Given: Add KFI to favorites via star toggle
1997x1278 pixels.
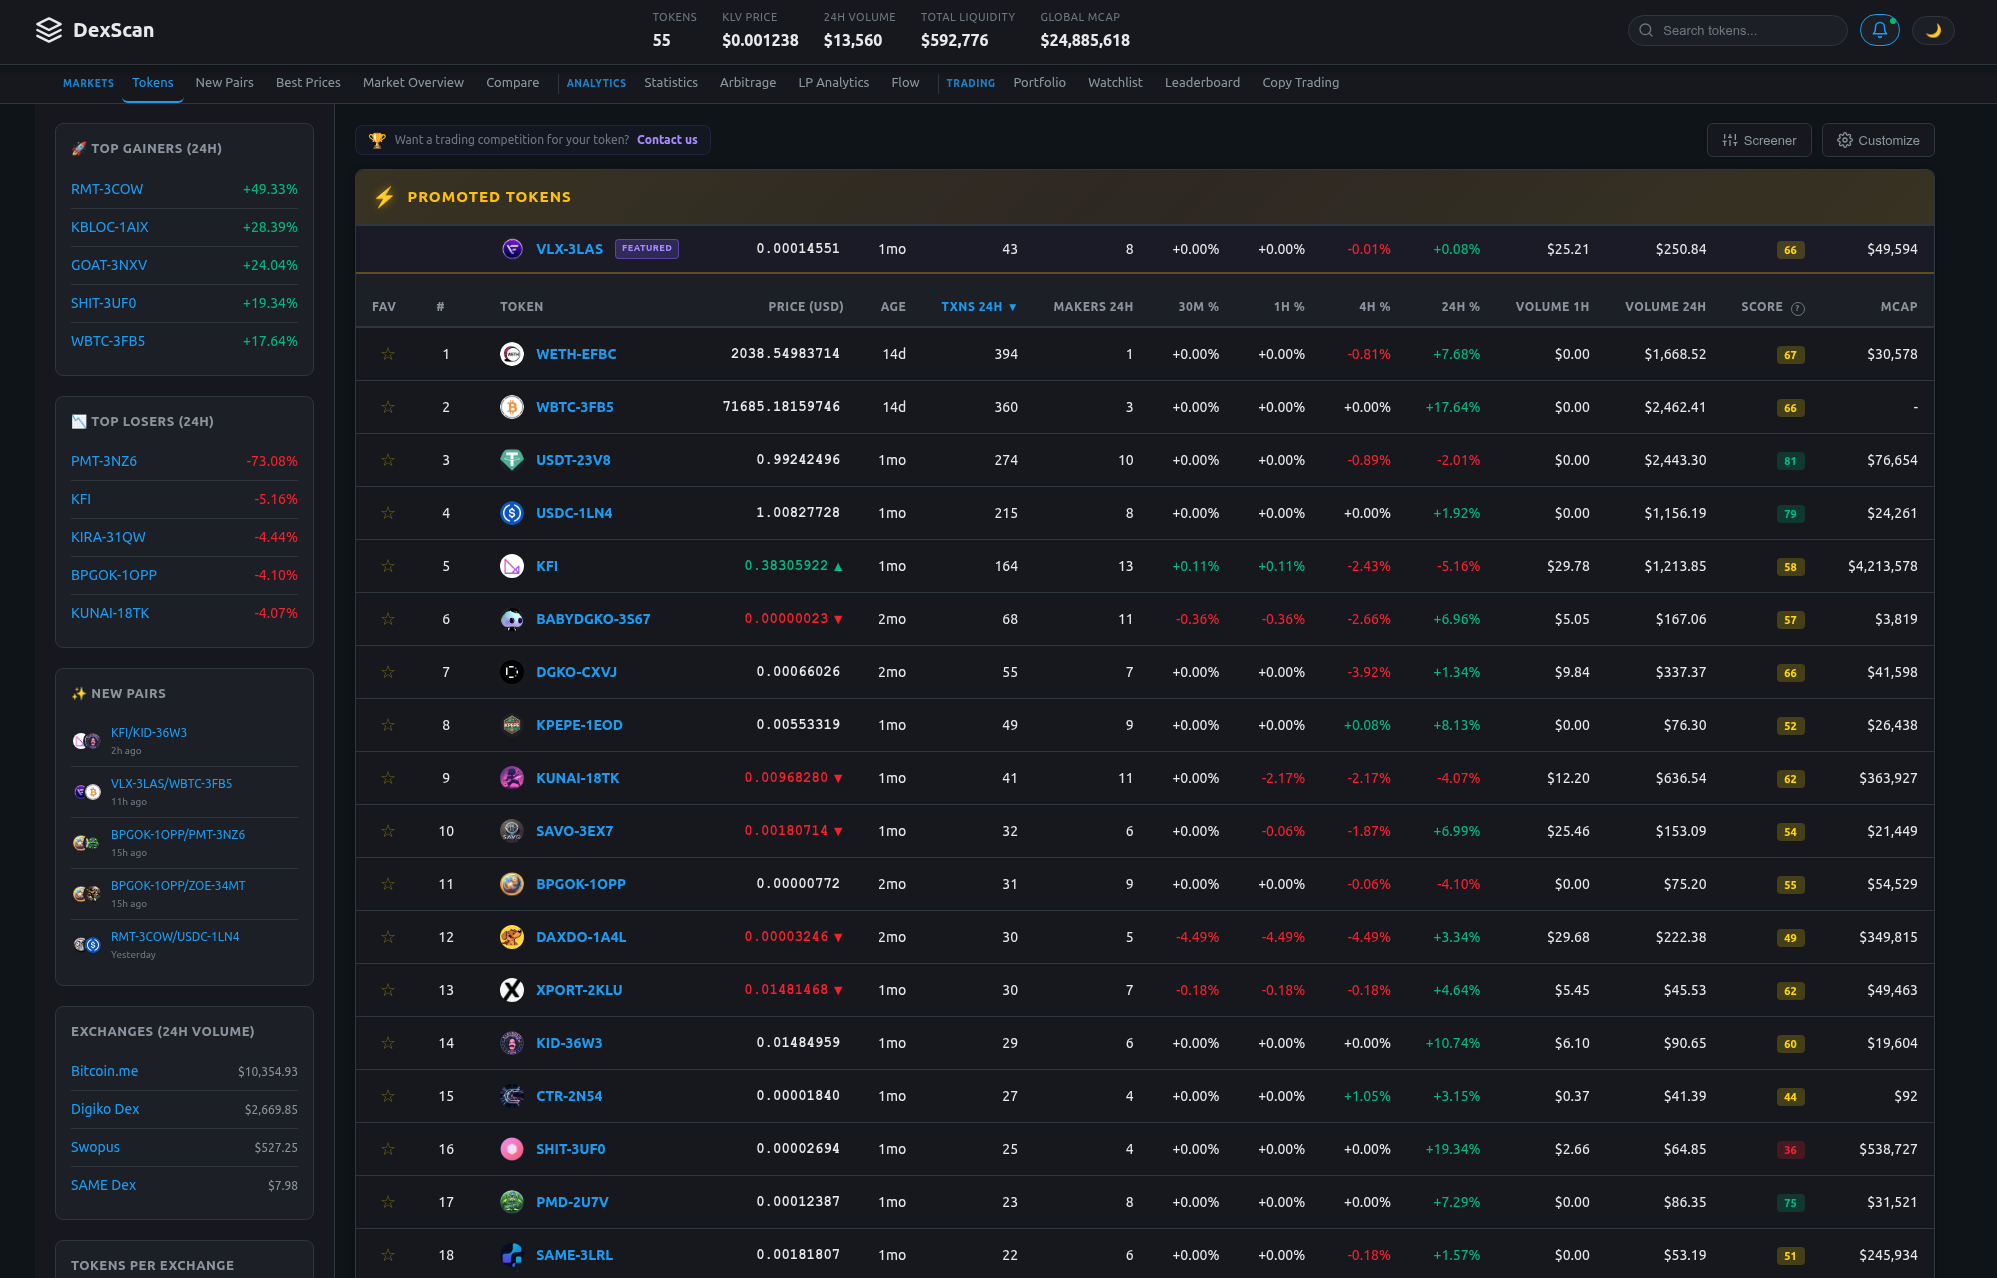Looking at the screenshot, I should 387,566.
